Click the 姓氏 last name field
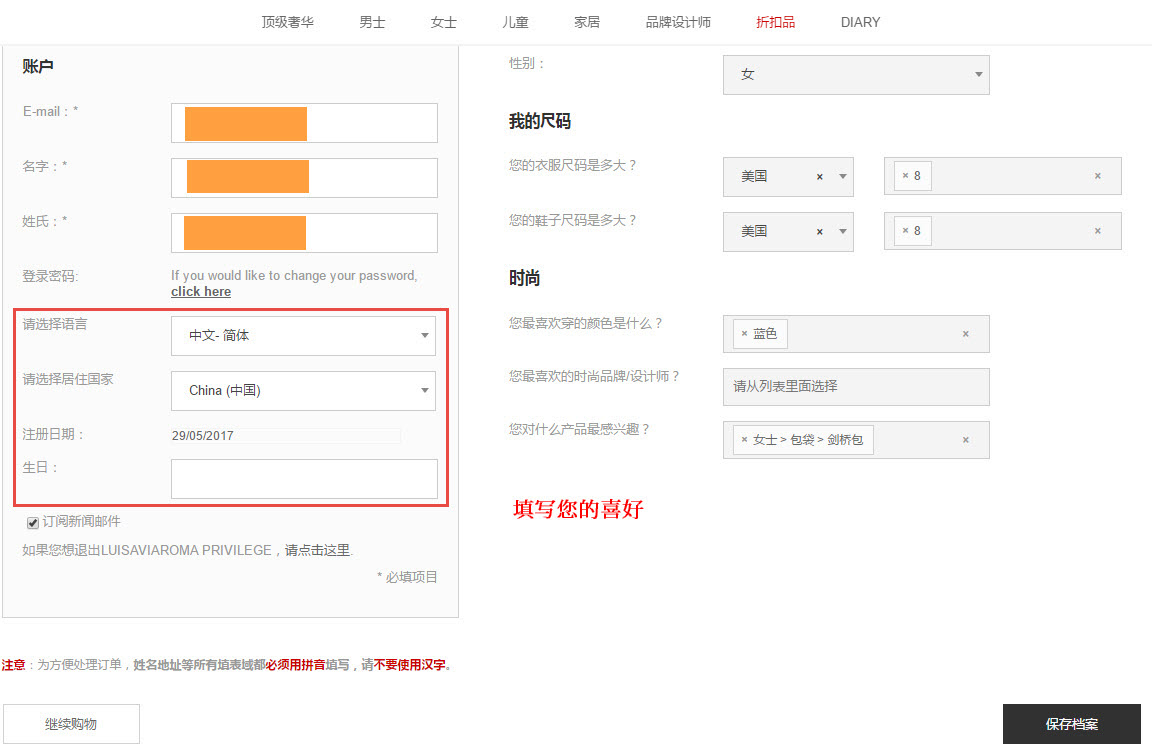The width and height of the screenshot is (1152, 750). tap(304, 233)
